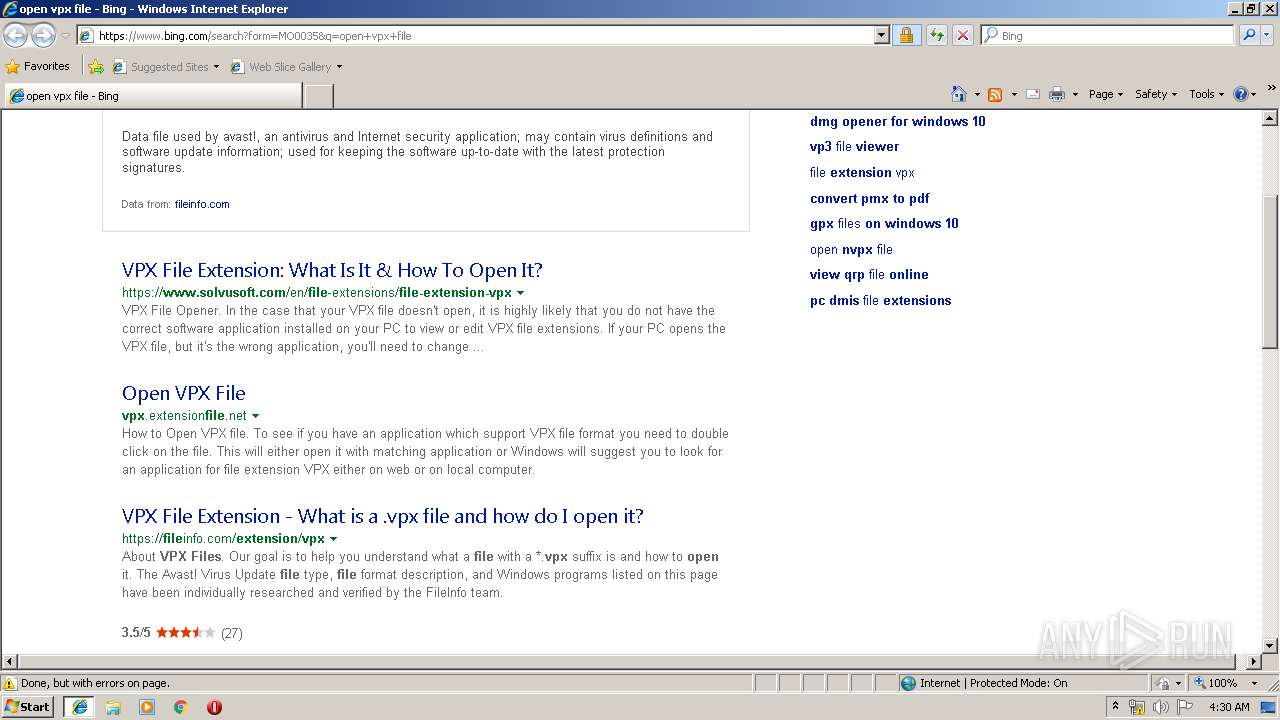Click related search 'view qrp file online'

(x=869, y=274)
